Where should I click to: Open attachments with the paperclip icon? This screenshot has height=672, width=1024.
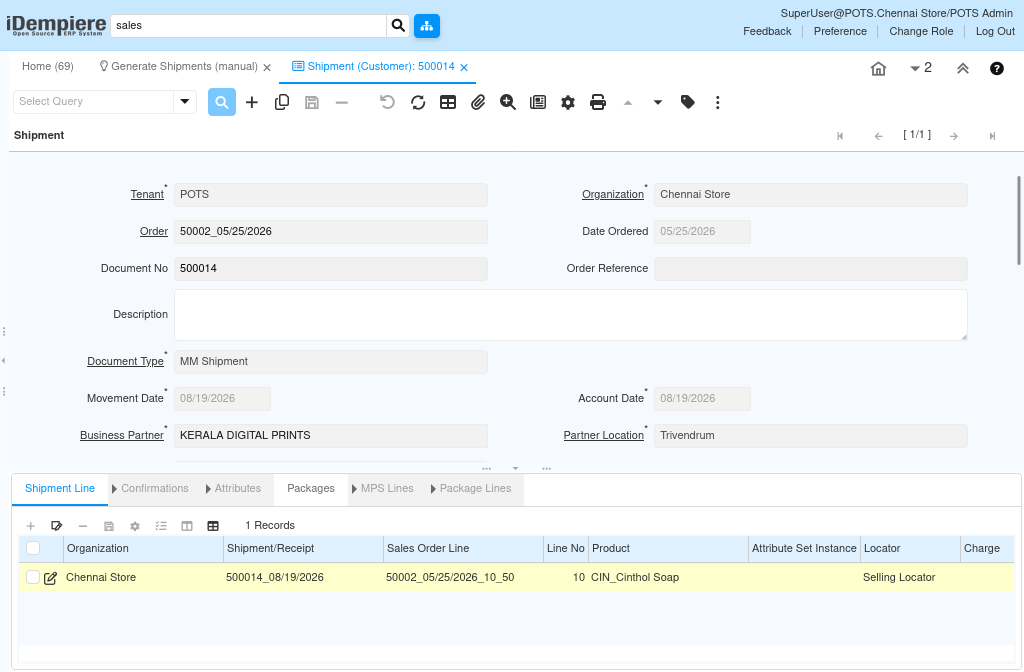point(478,102)
